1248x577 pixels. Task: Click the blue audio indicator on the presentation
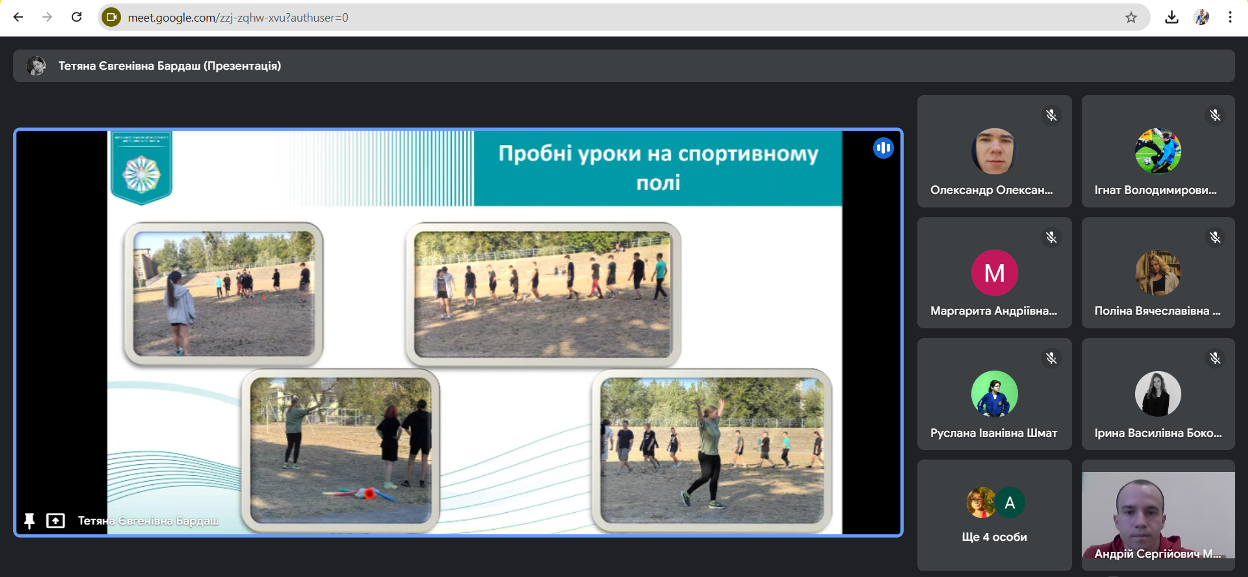click(883, 148)
